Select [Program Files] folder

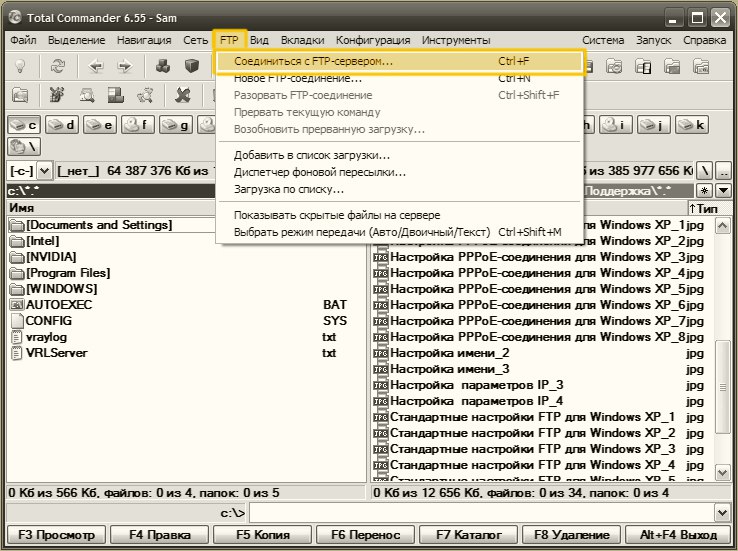pyautogui.click(x=60, y=273)
